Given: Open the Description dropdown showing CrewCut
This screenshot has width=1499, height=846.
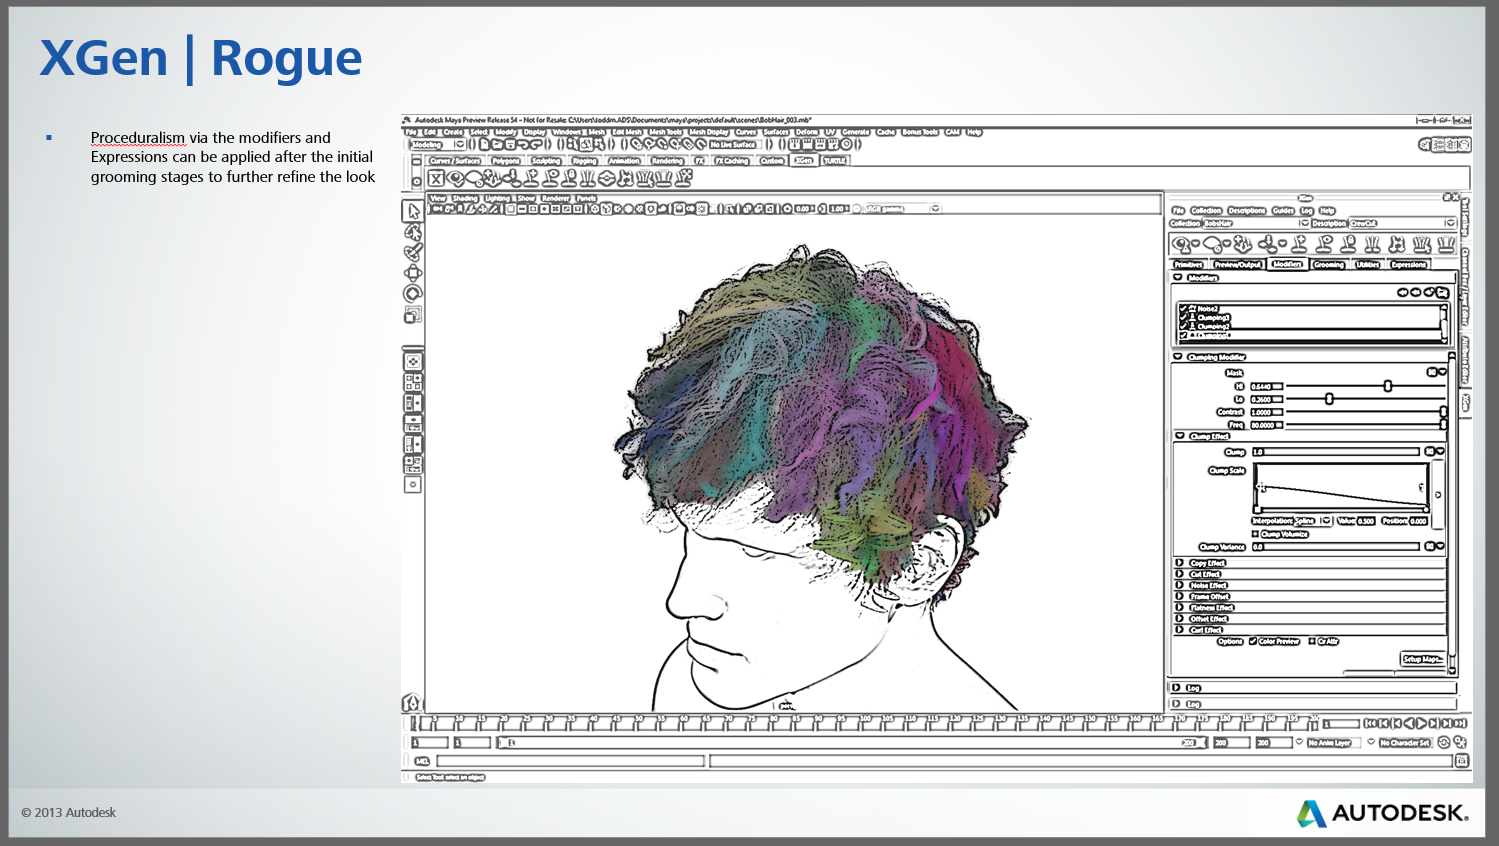Looking at the screenshot, I should pyautogui.click(x=1402, y=223).
